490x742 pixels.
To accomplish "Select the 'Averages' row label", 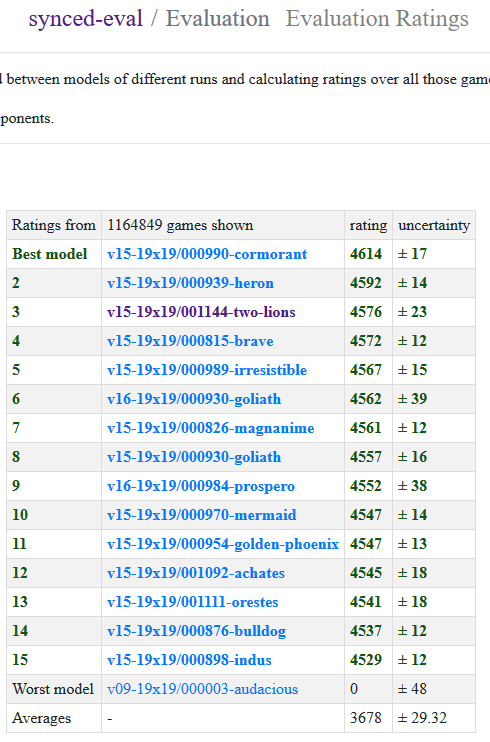I will 42,718.
